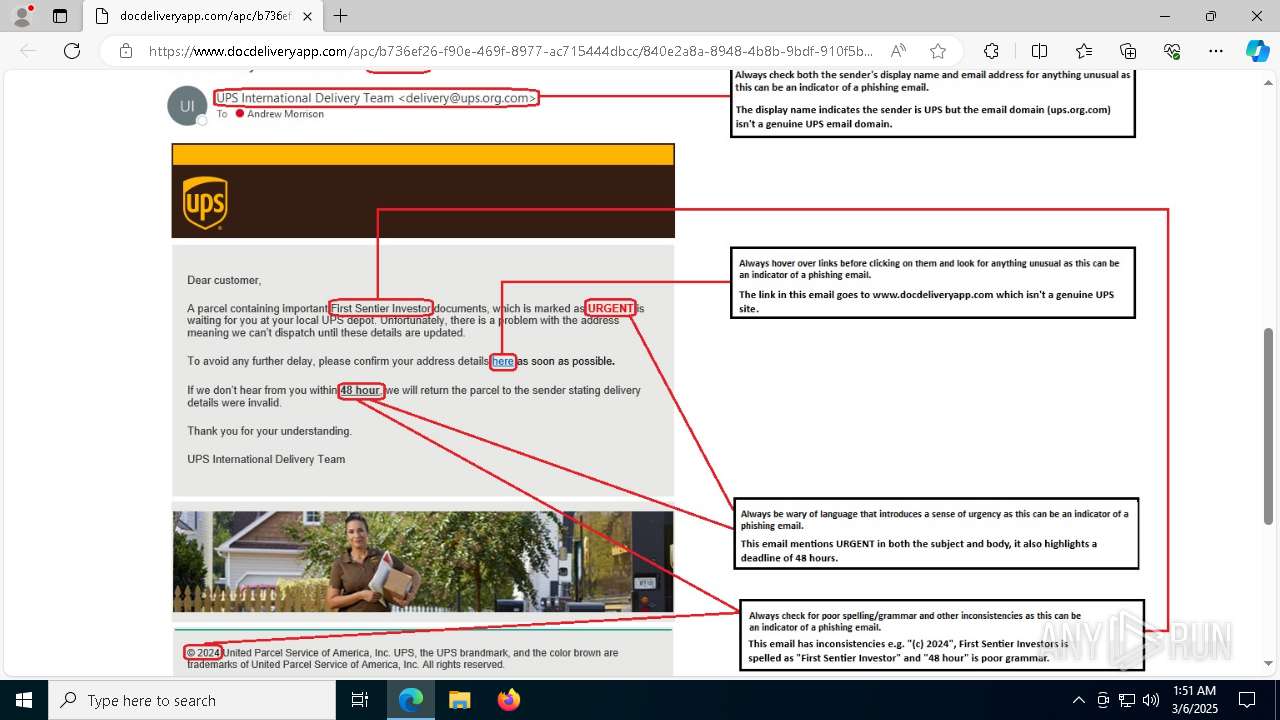The height and width of the screenshot is (720, 1280).
Task: Open Settings and more menu
Action: 1216,51
